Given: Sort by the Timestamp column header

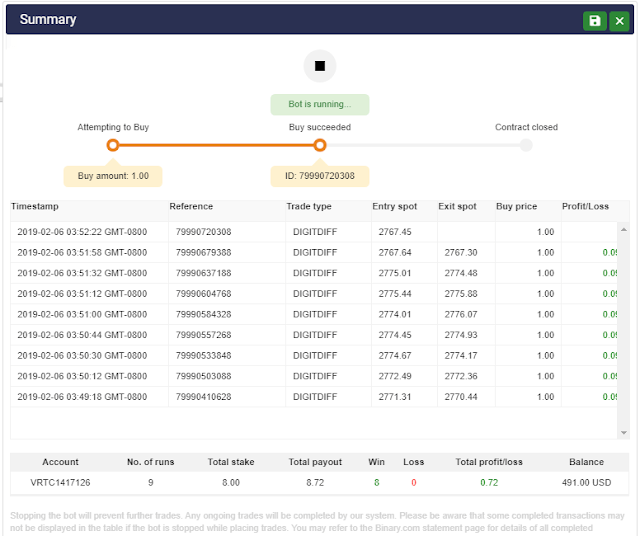Looking at the screenshot, I should [x=35, y=207].
